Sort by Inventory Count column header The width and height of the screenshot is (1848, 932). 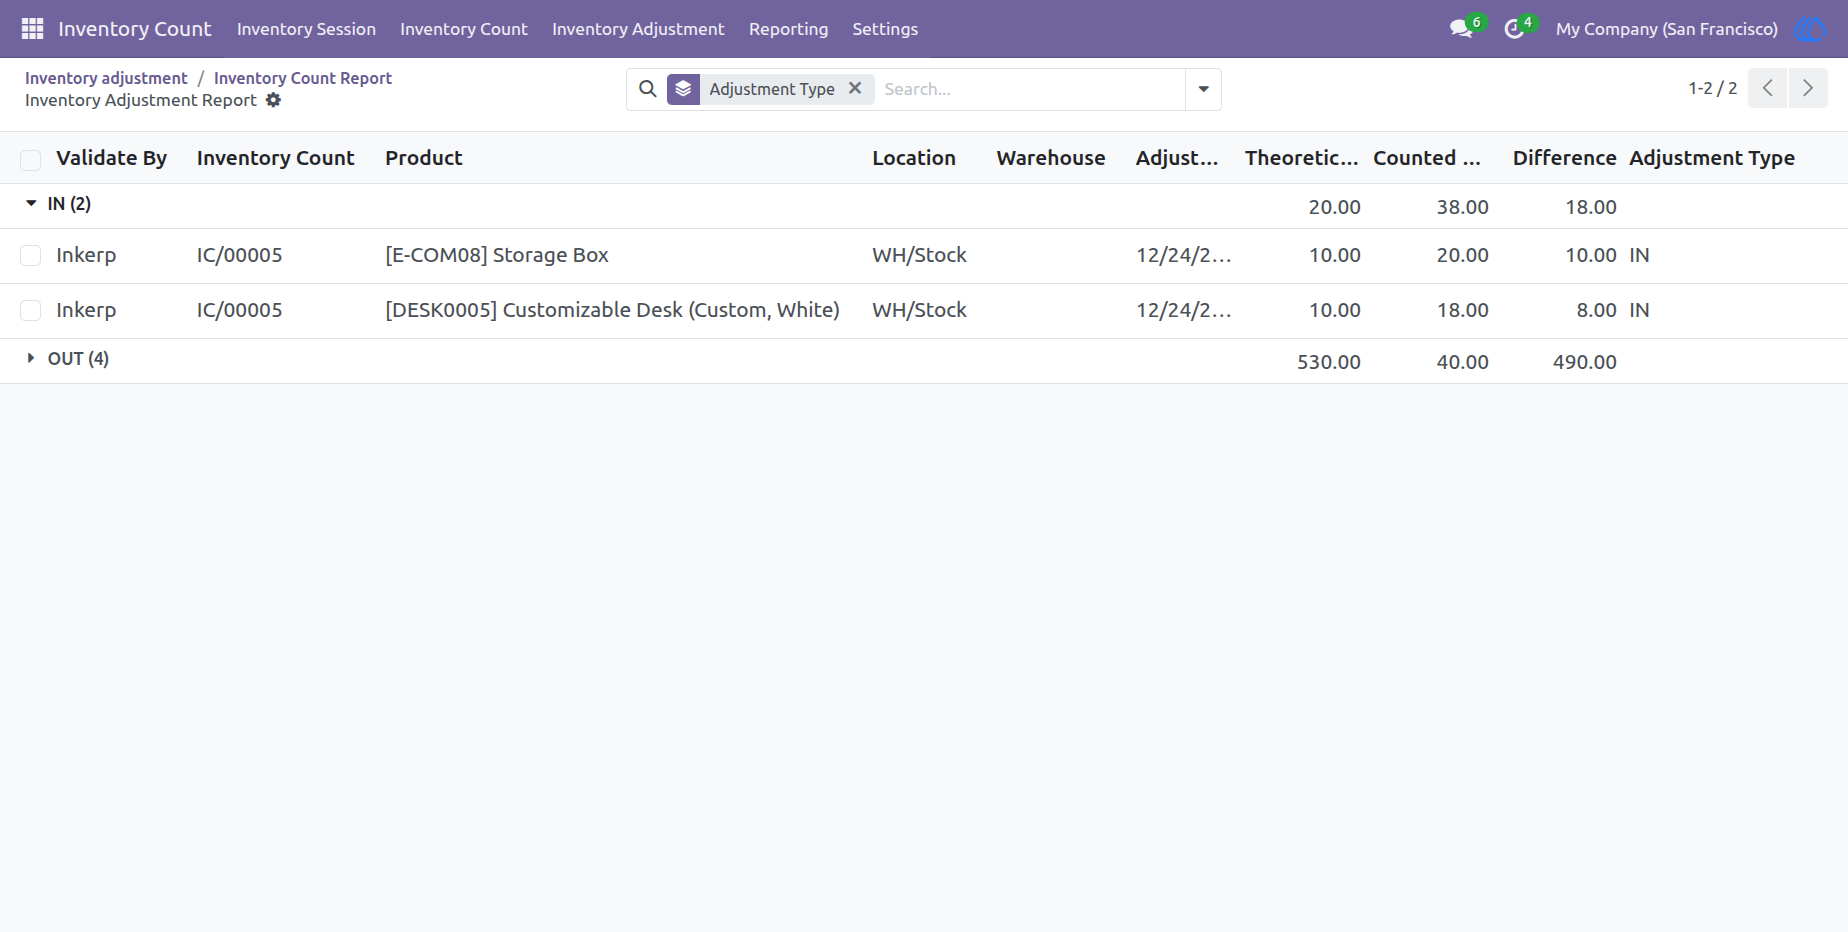[276, 158]
